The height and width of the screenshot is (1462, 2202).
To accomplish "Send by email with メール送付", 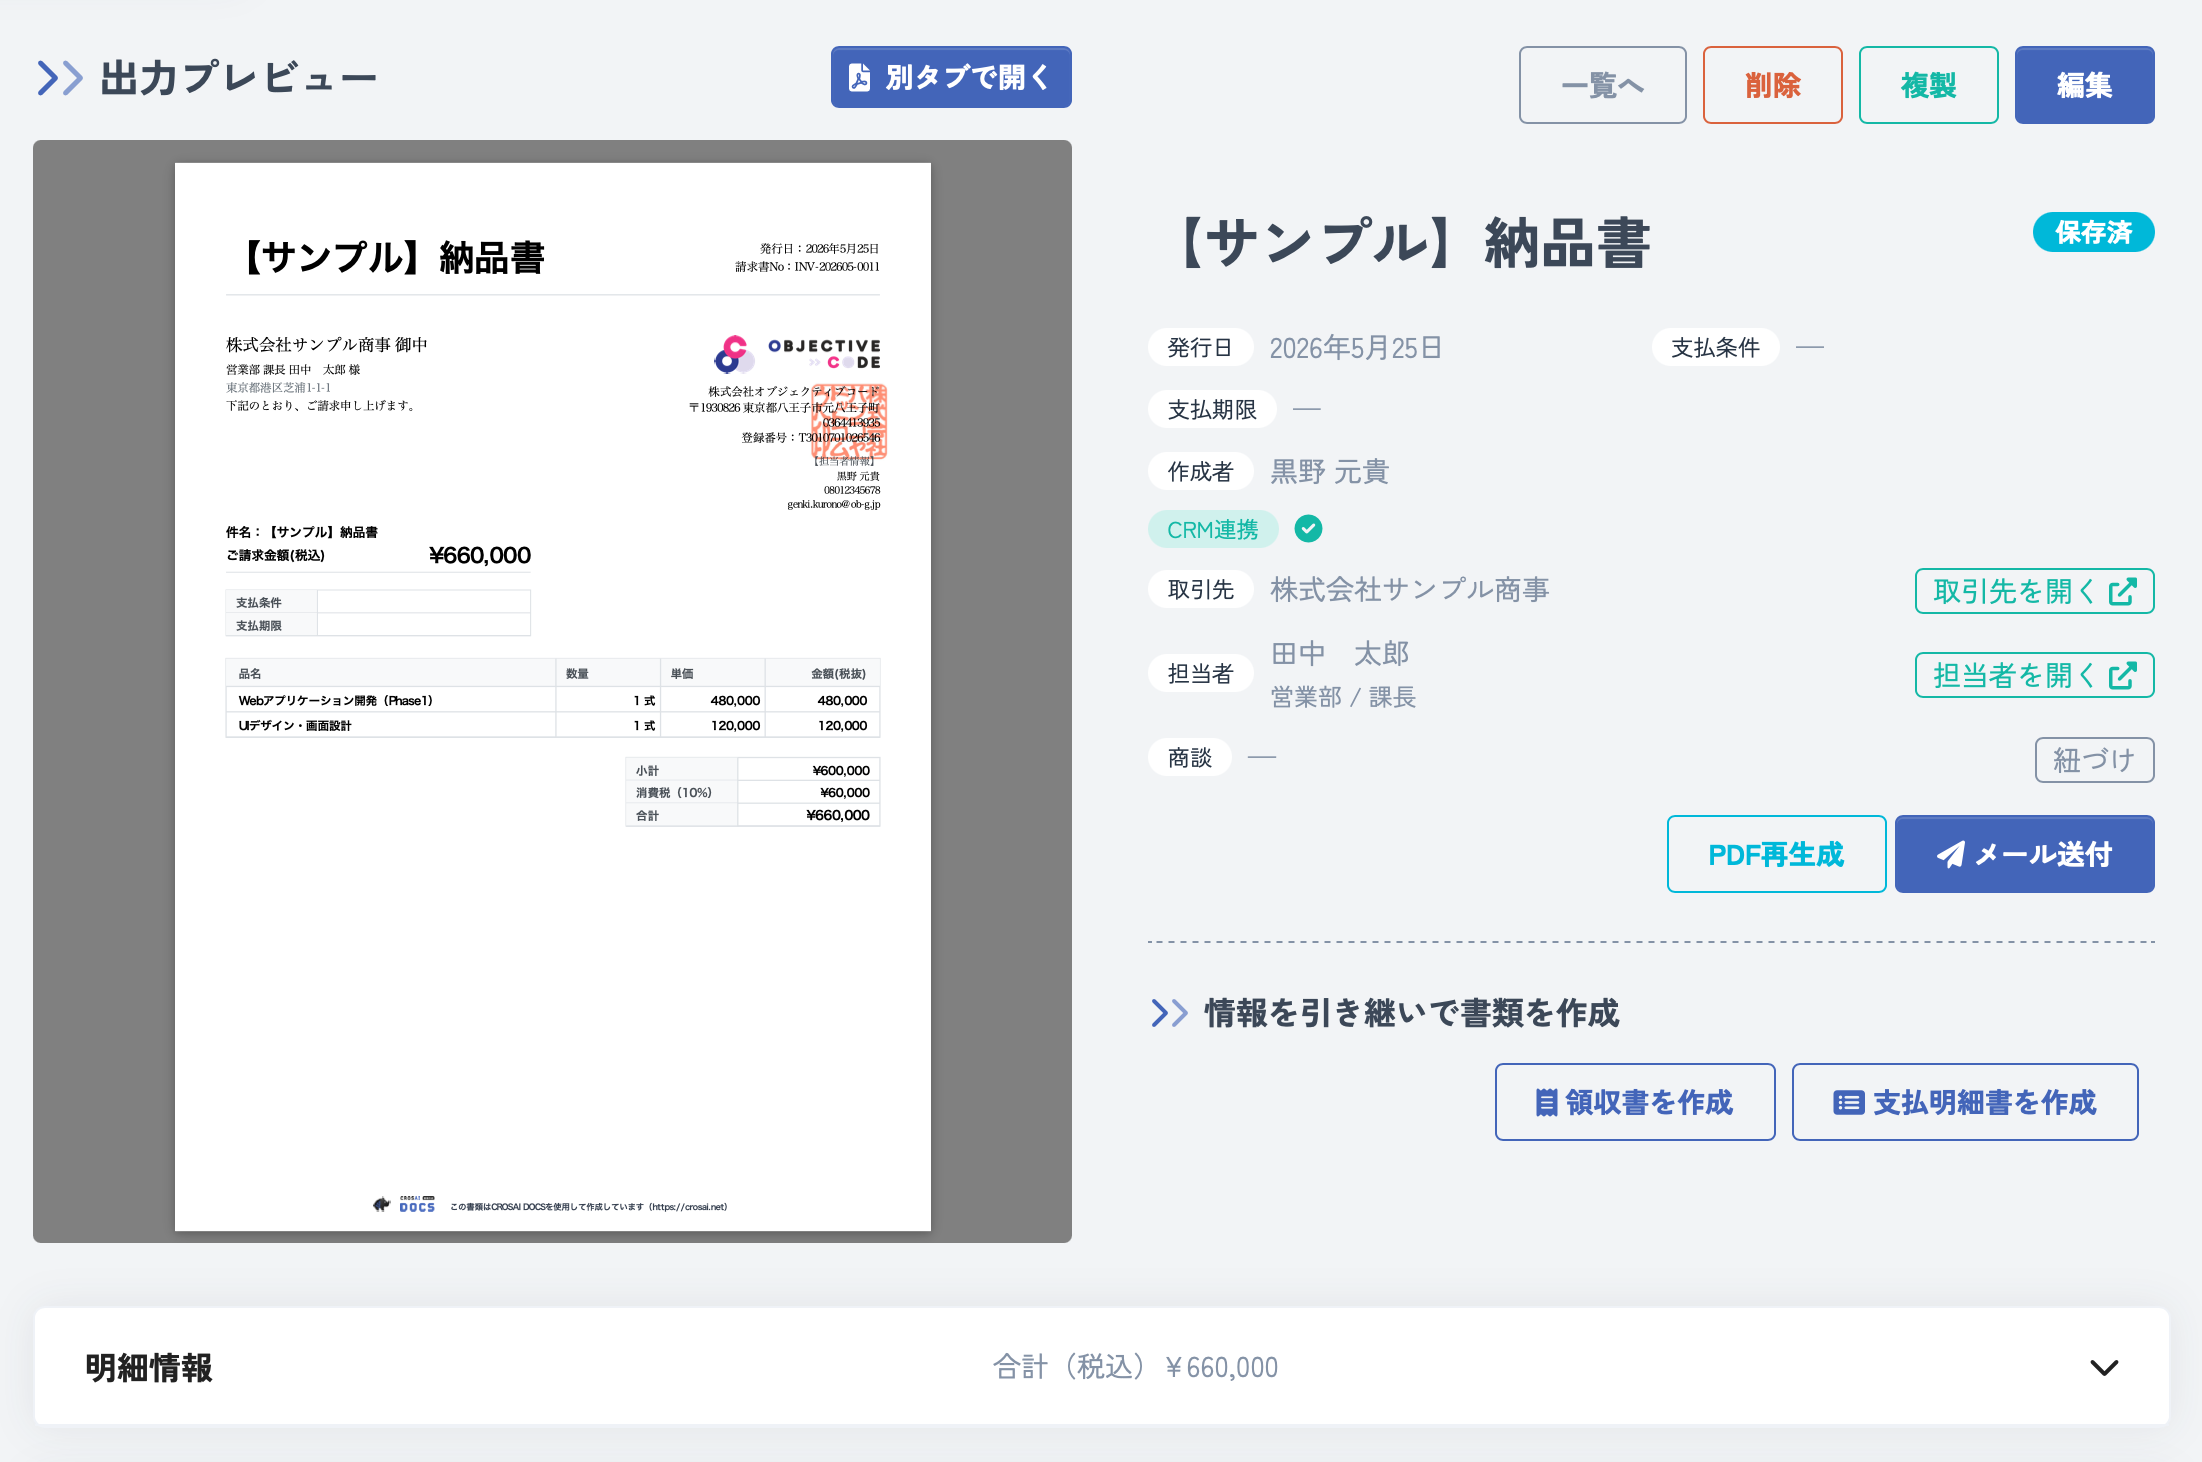I will point(2025,854).
